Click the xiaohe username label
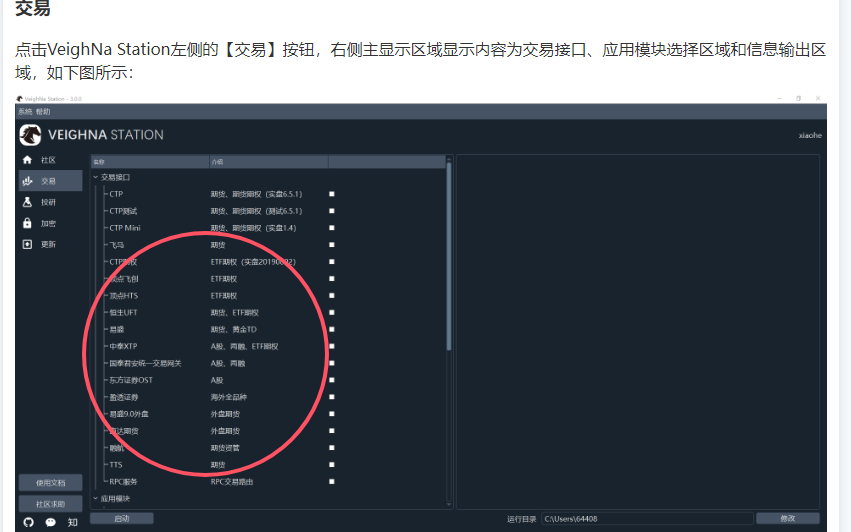 pyautogui.click(x=810, y=135)
